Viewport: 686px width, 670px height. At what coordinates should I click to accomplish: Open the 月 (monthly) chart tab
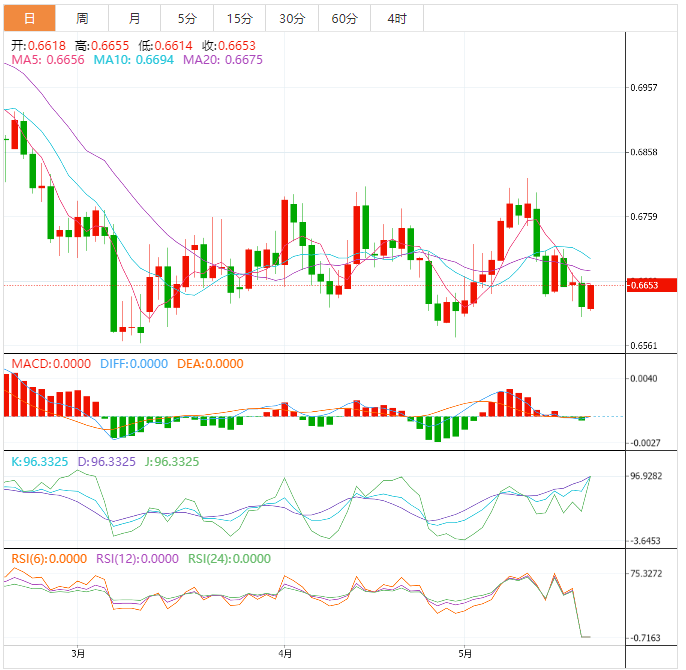(134, 18)
